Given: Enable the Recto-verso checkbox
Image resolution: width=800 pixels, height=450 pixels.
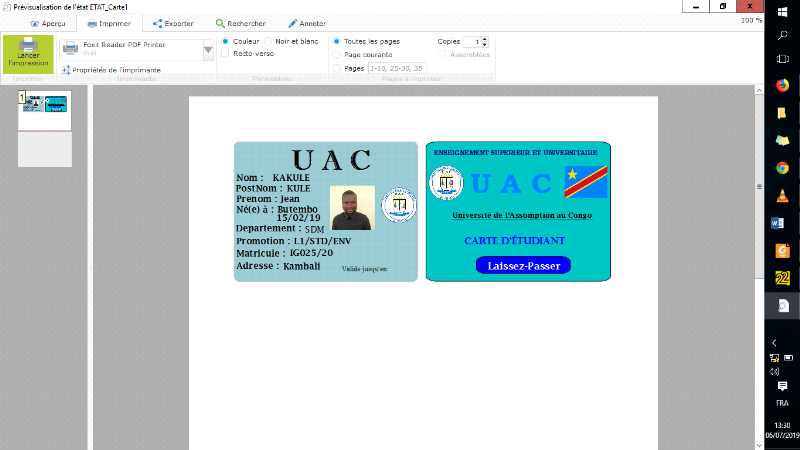Looking at the screenshot, I should tap(225, 53).
